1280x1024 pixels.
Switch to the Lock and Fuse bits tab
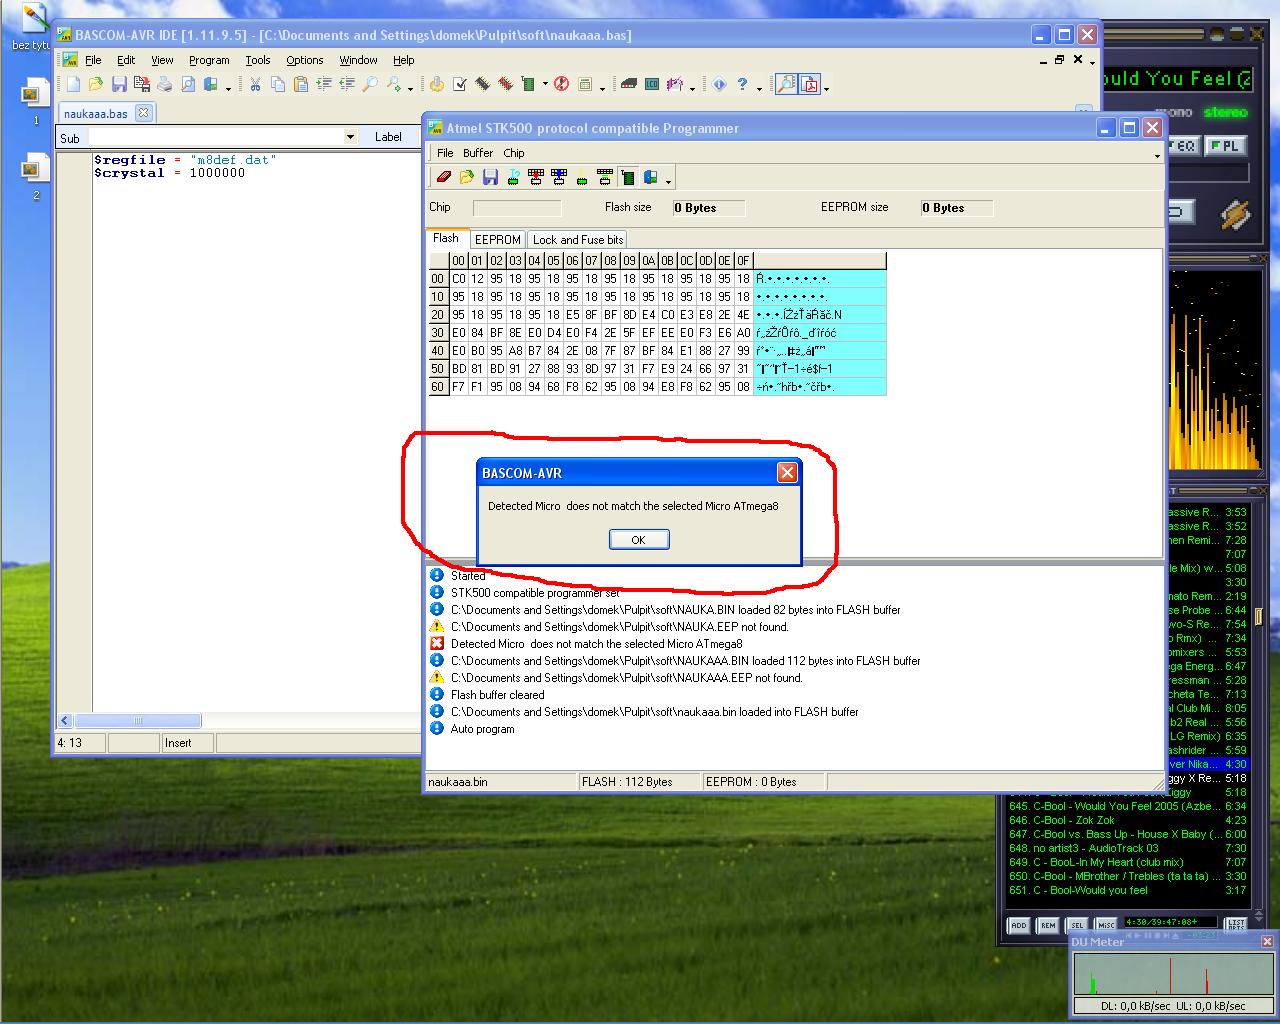(578, 240)
